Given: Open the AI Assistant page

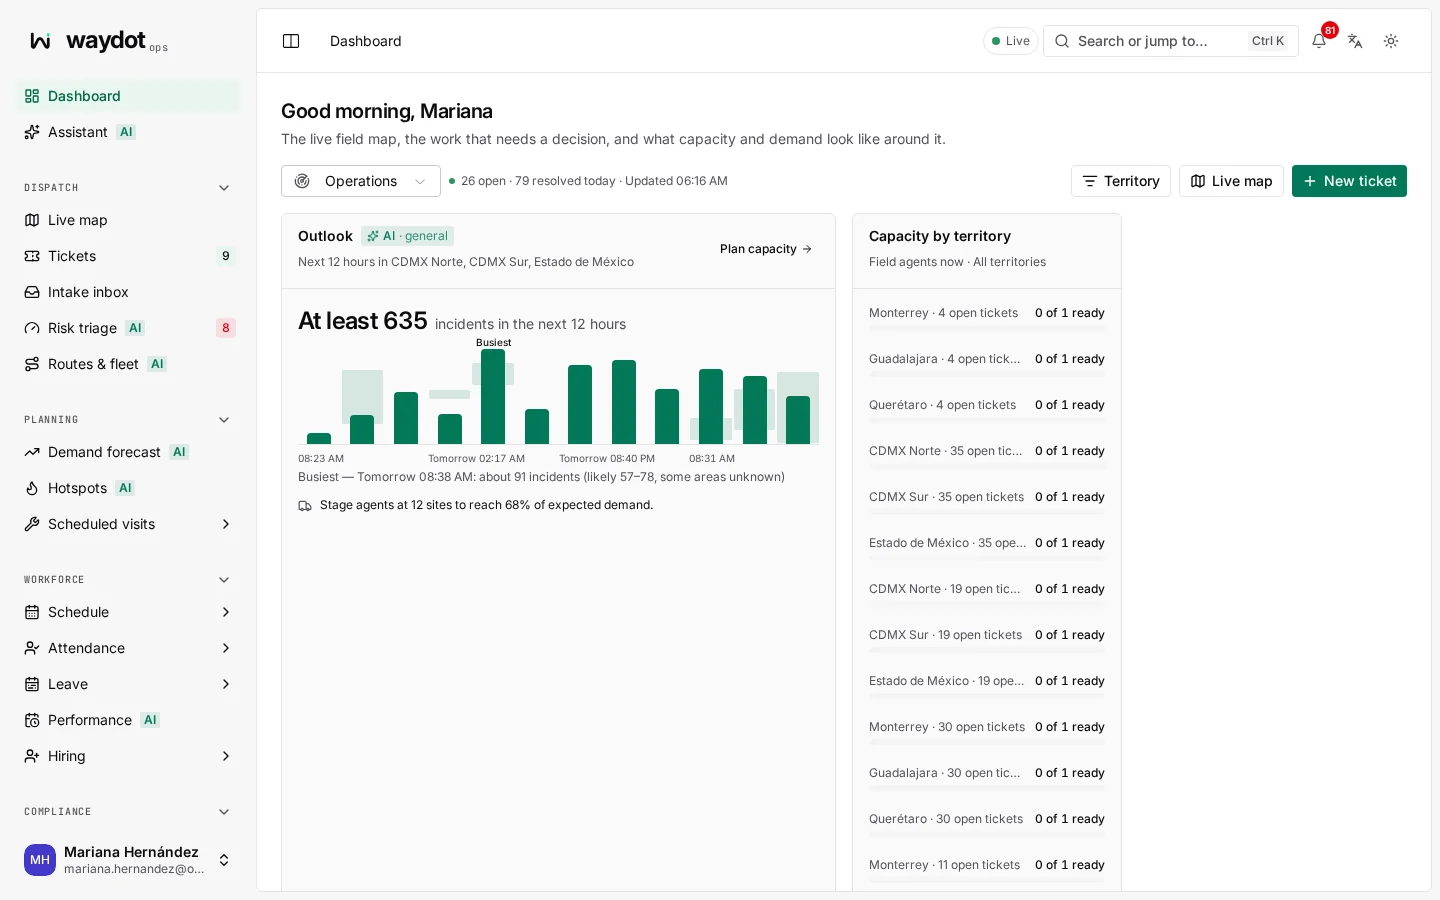Looking at the screenshot, I should [128, 132].
